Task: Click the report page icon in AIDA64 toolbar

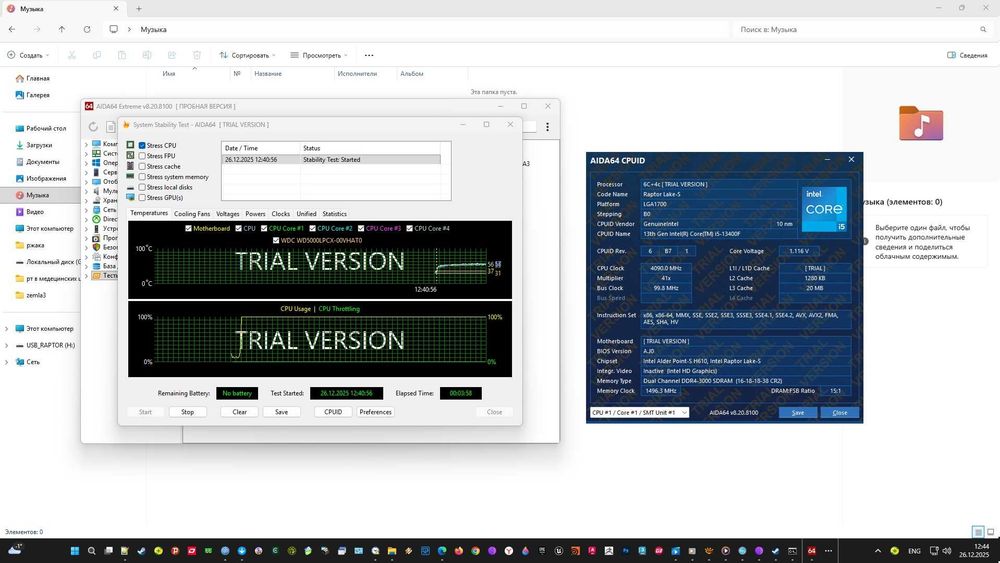Action: tap(111, 127)
